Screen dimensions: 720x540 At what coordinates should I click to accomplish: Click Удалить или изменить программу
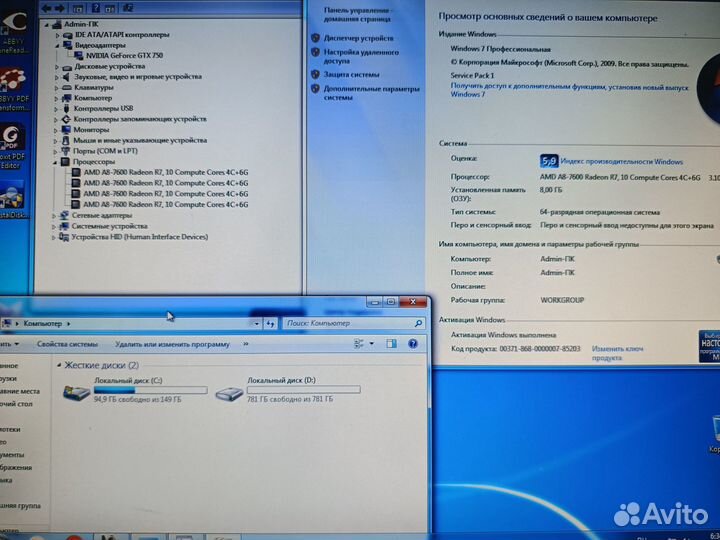click(172, 344)
